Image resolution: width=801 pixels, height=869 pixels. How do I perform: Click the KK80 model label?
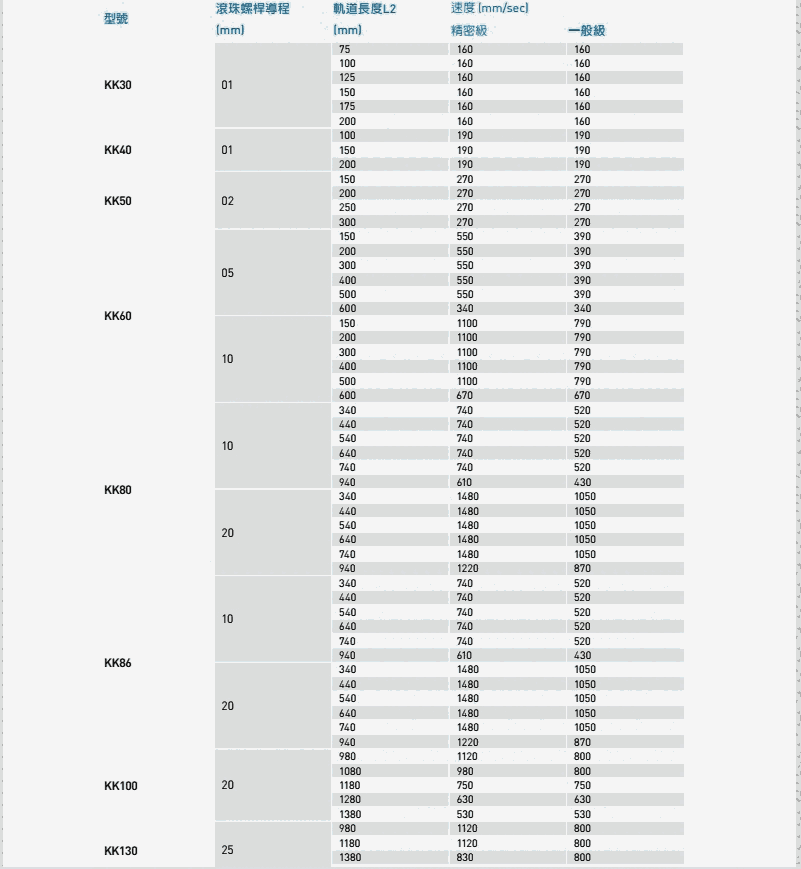click(x=117, y=490)
